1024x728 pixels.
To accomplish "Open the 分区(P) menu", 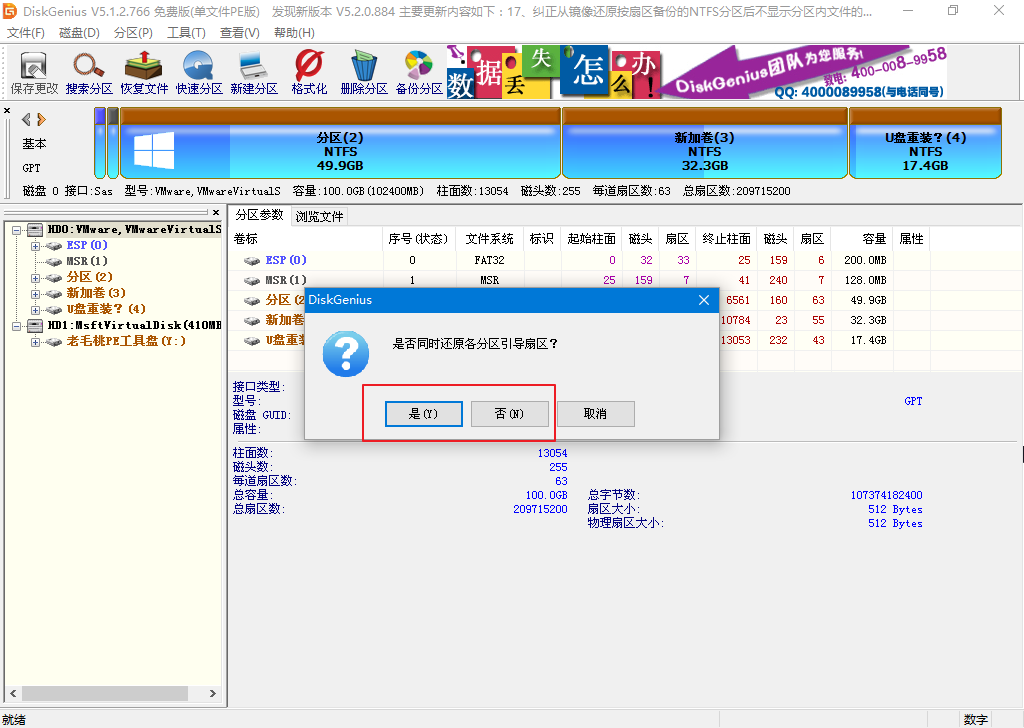I will tap(133, 33).
